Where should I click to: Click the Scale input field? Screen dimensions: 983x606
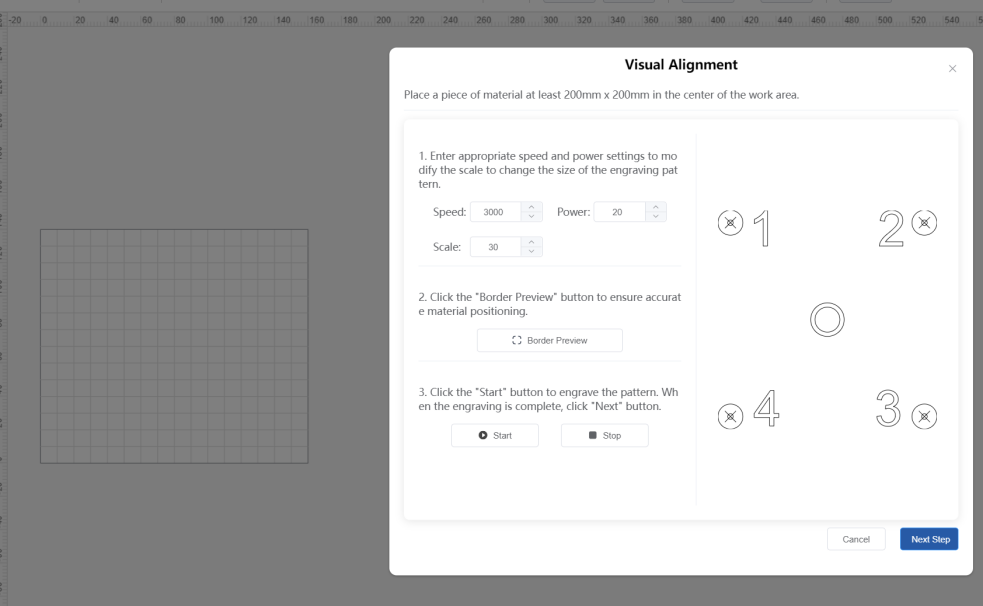tap(495, 247)
